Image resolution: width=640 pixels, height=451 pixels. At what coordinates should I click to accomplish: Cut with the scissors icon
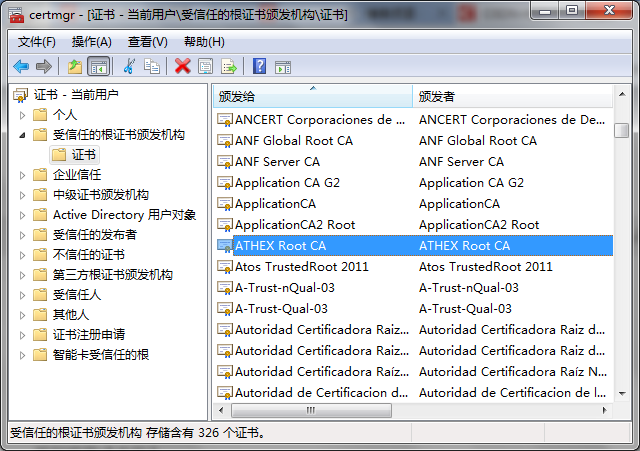[129, 66]
